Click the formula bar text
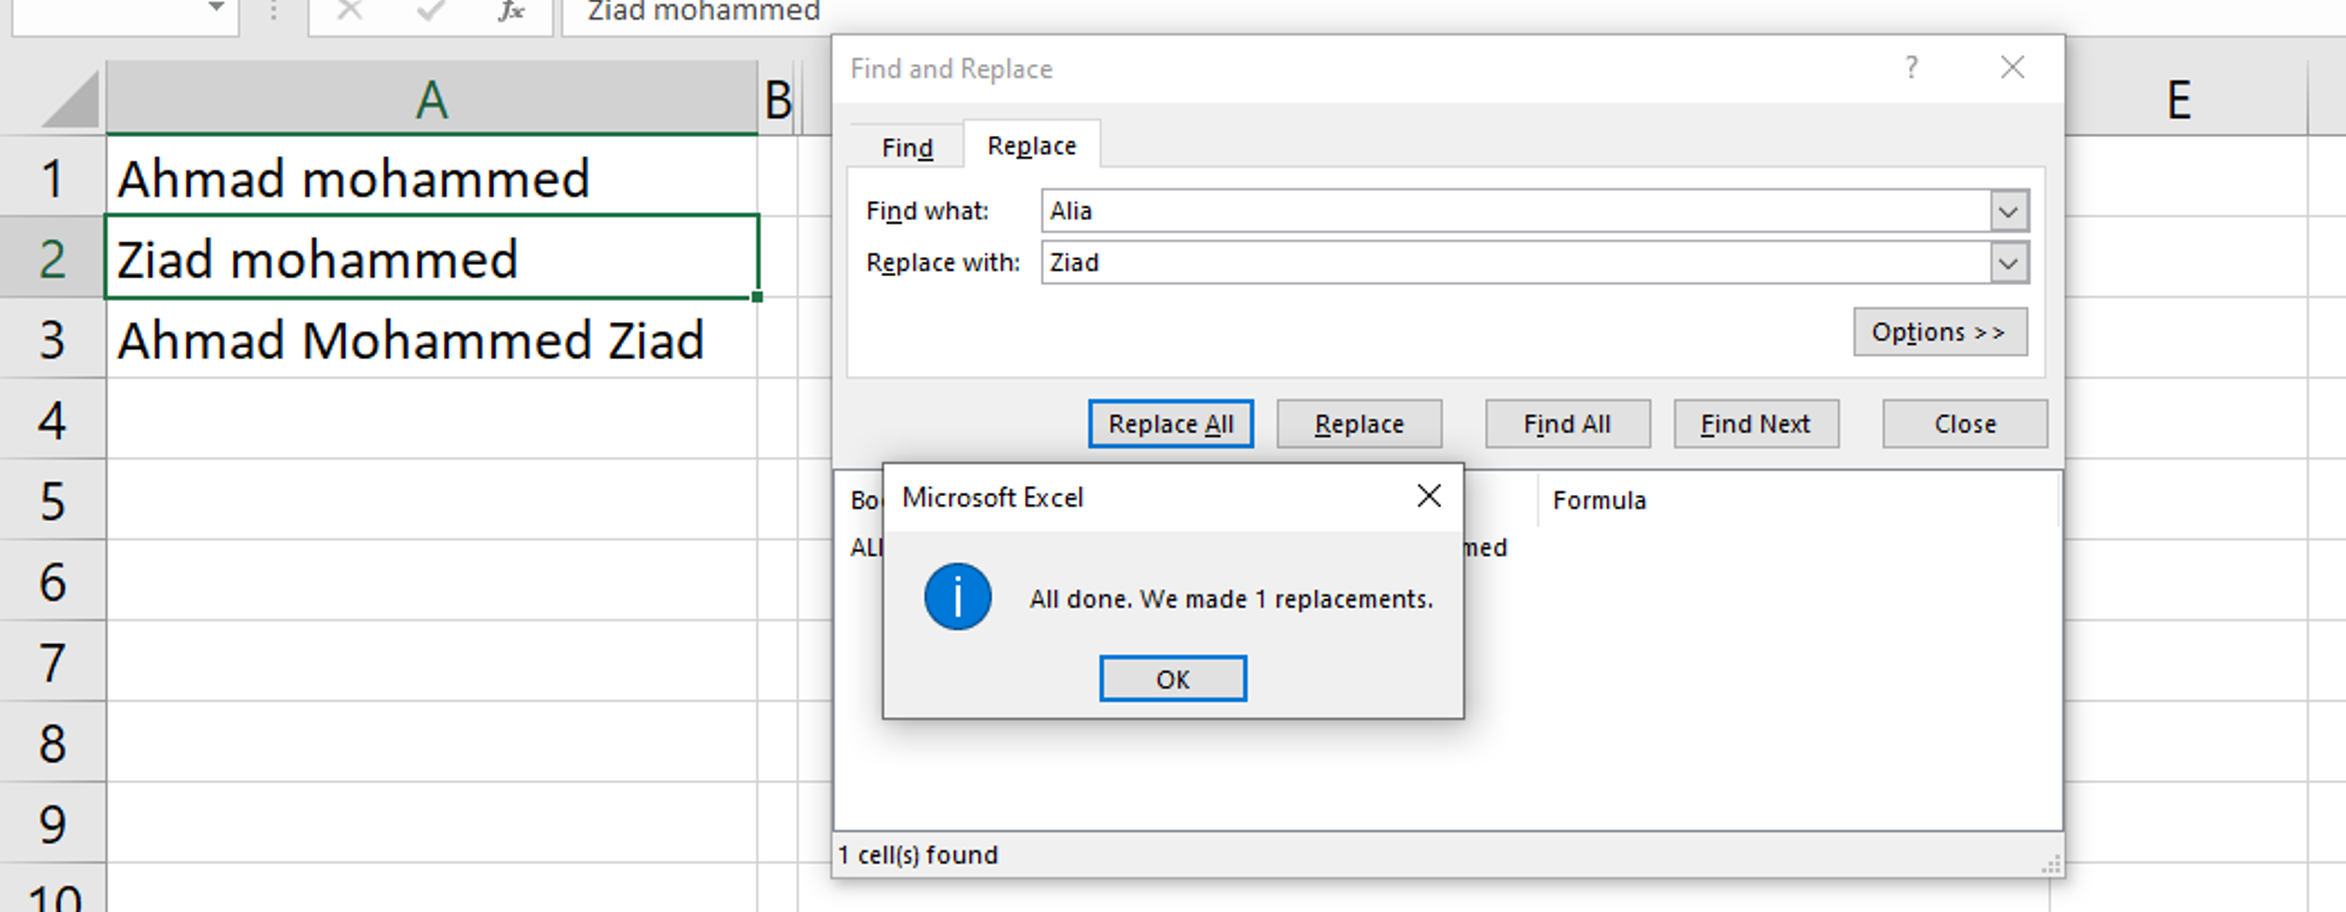This screenshot has height=912, width=2346. click(703, 12)
